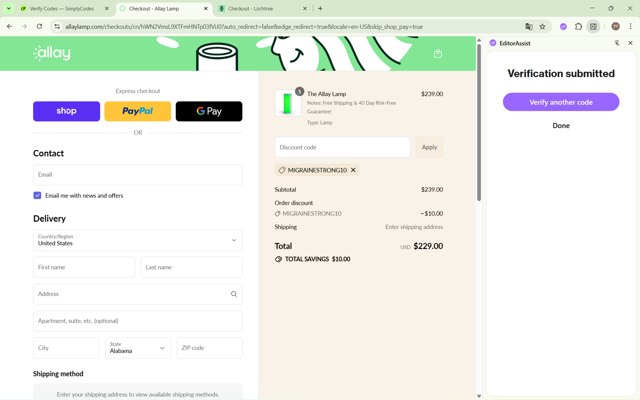Focus the First name field
The width and height of the screenshot is (640, 400).
coord(84,267)
